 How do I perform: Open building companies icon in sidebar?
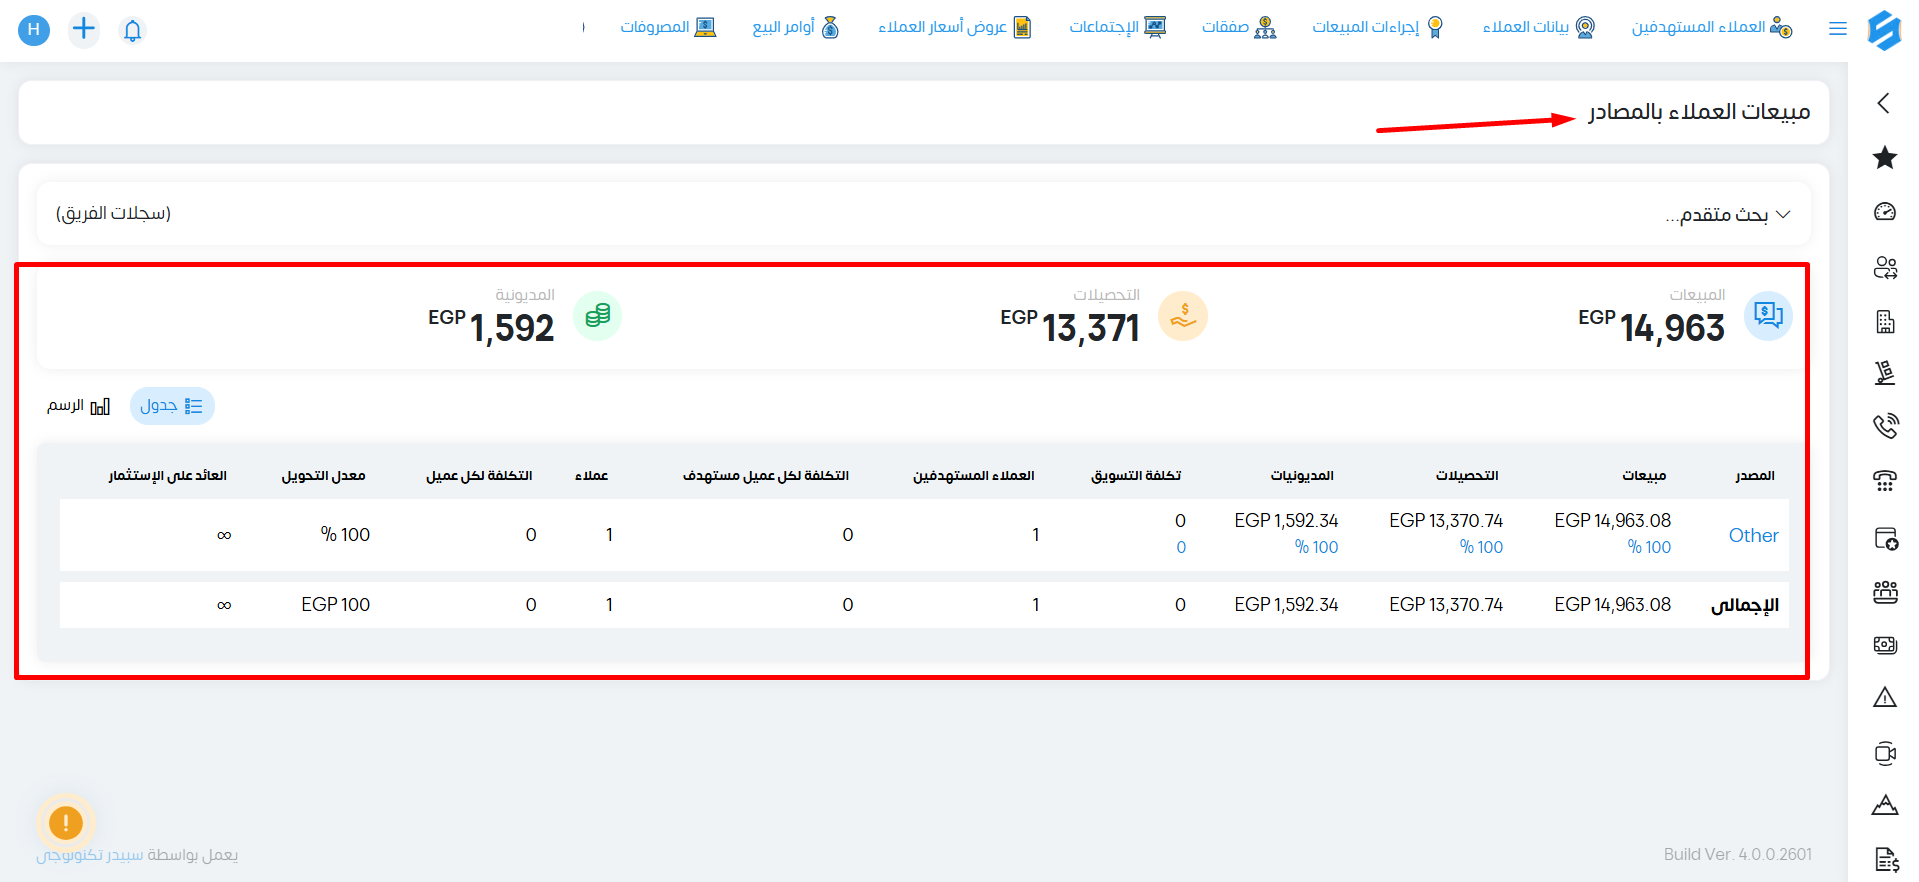(x=1885, y=321)
